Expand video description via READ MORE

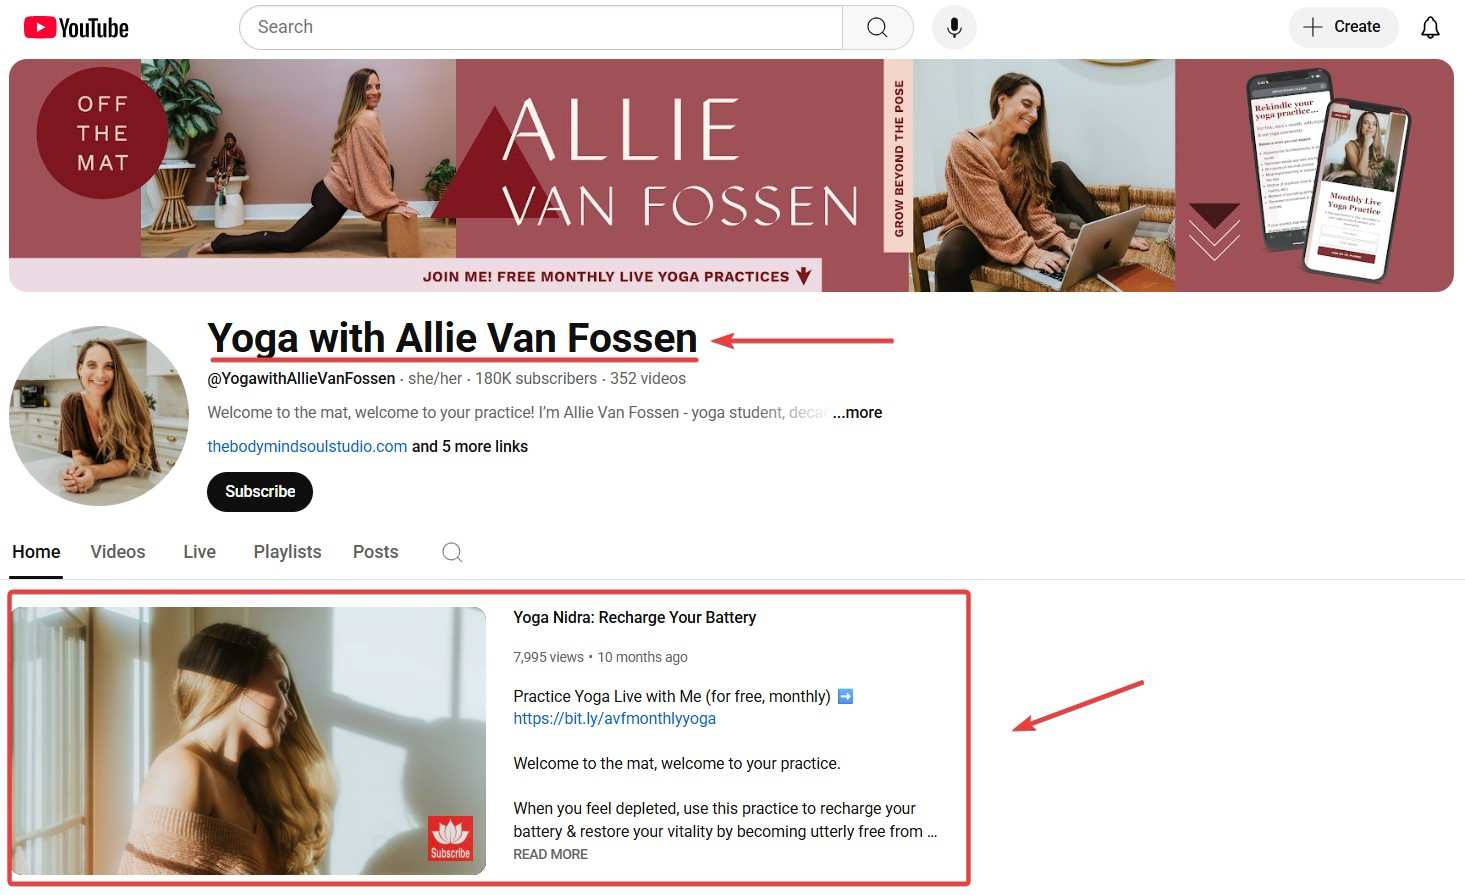[550, 854]
